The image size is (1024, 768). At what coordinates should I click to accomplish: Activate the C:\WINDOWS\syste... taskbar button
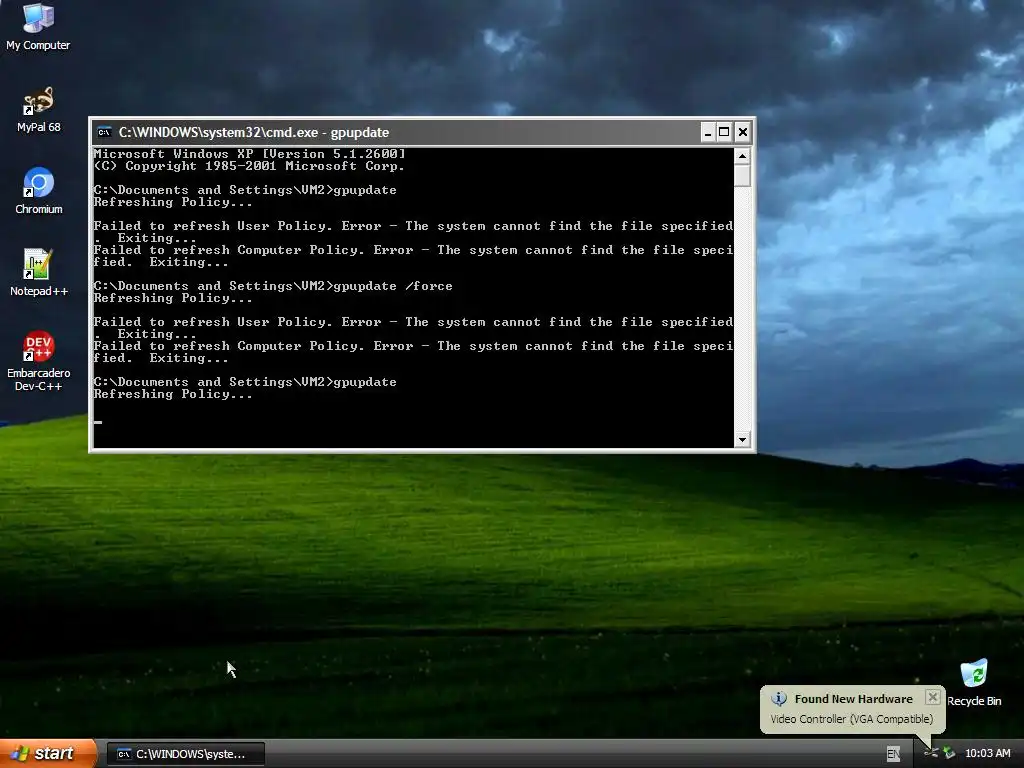point(185,754)
